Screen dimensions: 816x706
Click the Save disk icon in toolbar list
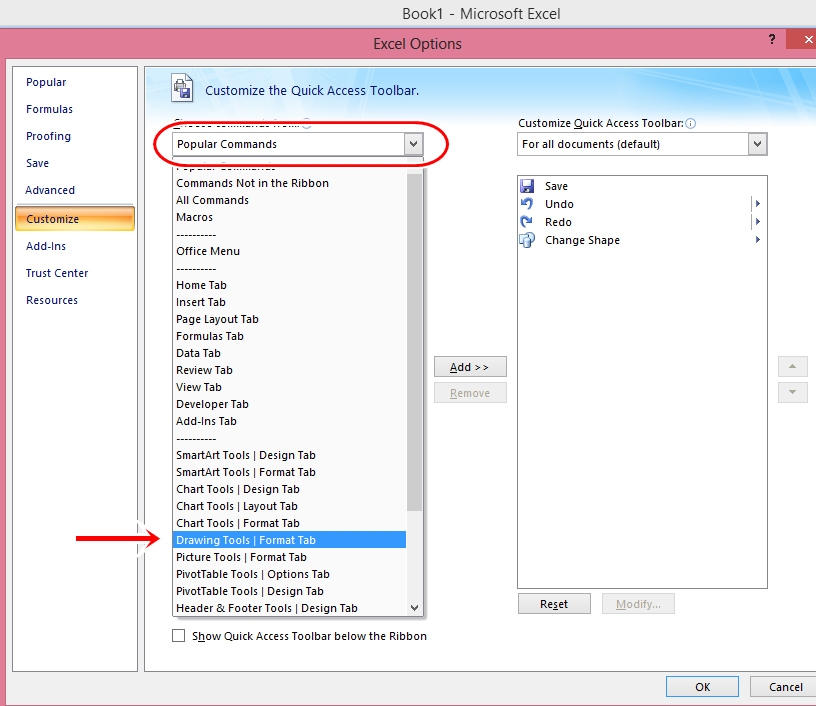point(527,186)
